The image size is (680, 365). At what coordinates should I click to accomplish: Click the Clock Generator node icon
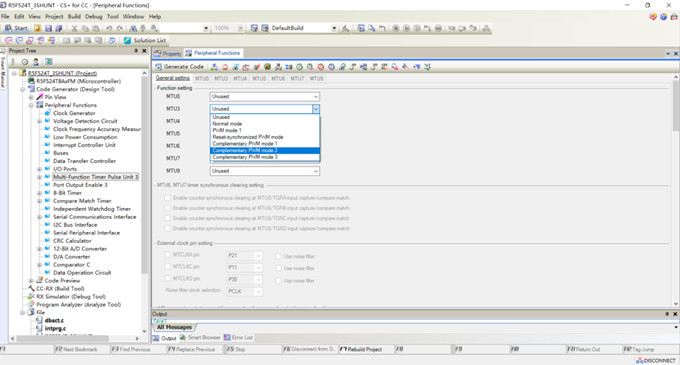coord(48,113)
